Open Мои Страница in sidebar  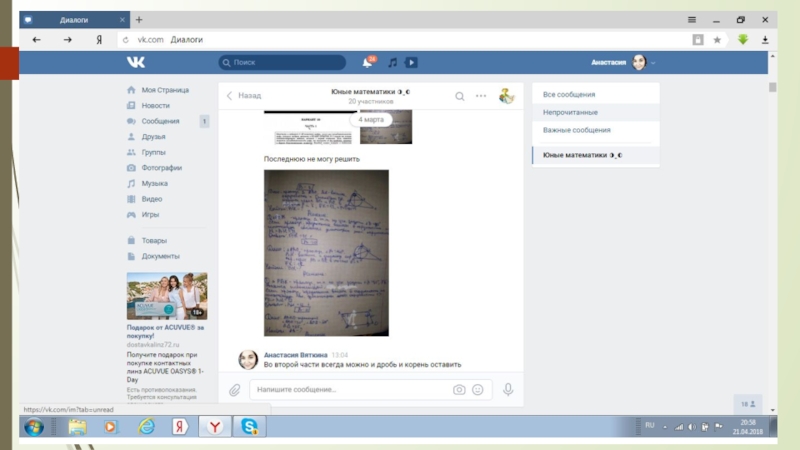(164, 90)
